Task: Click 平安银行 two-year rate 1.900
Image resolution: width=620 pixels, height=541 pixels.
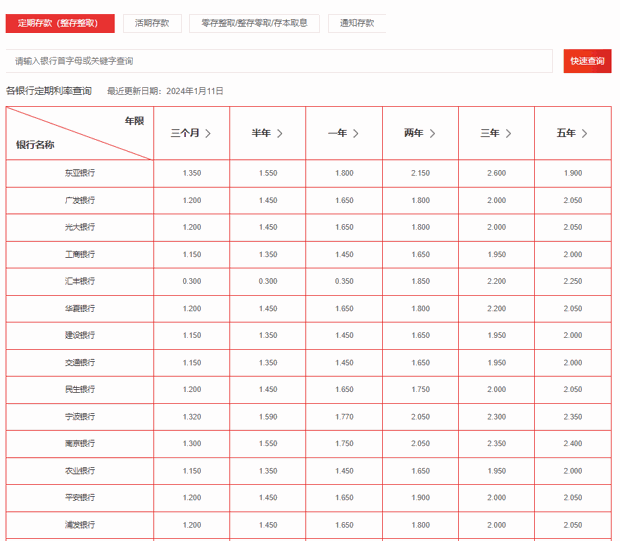Action: tap(421, 497)
